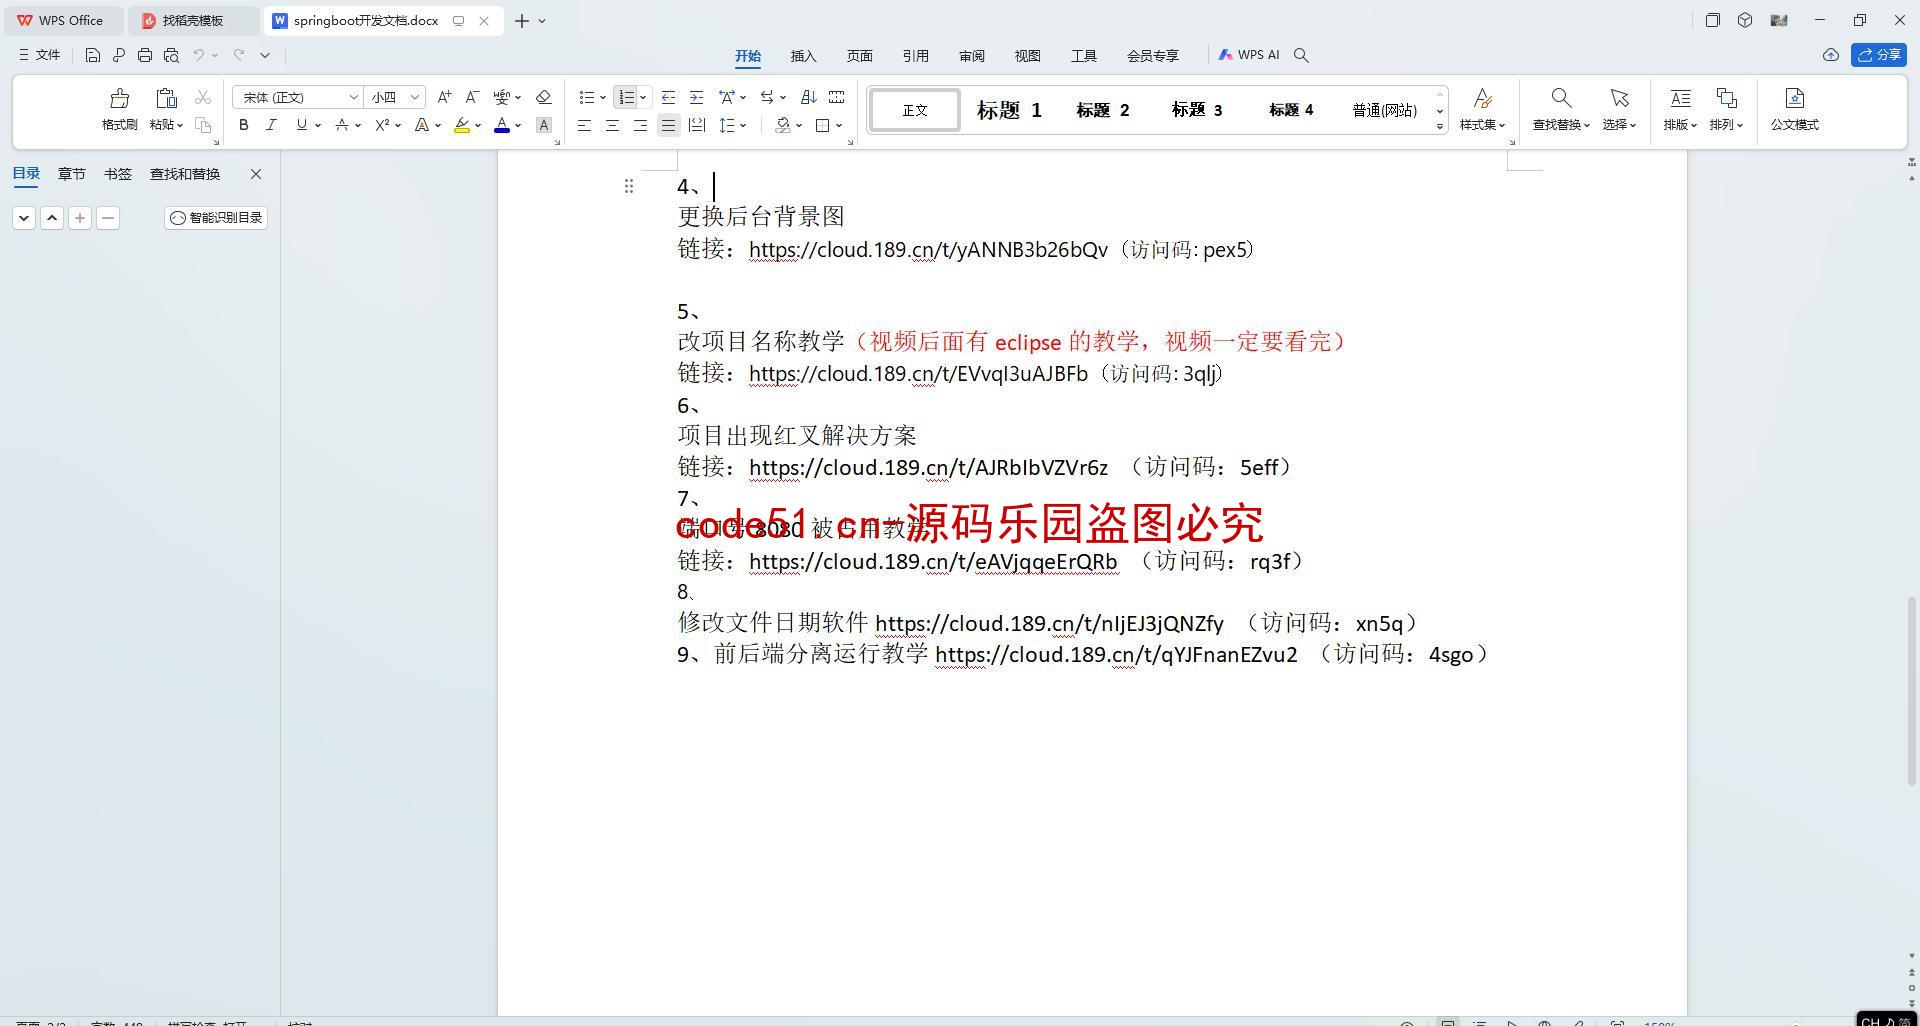Close the navigation pane with X

pos(256,174)
